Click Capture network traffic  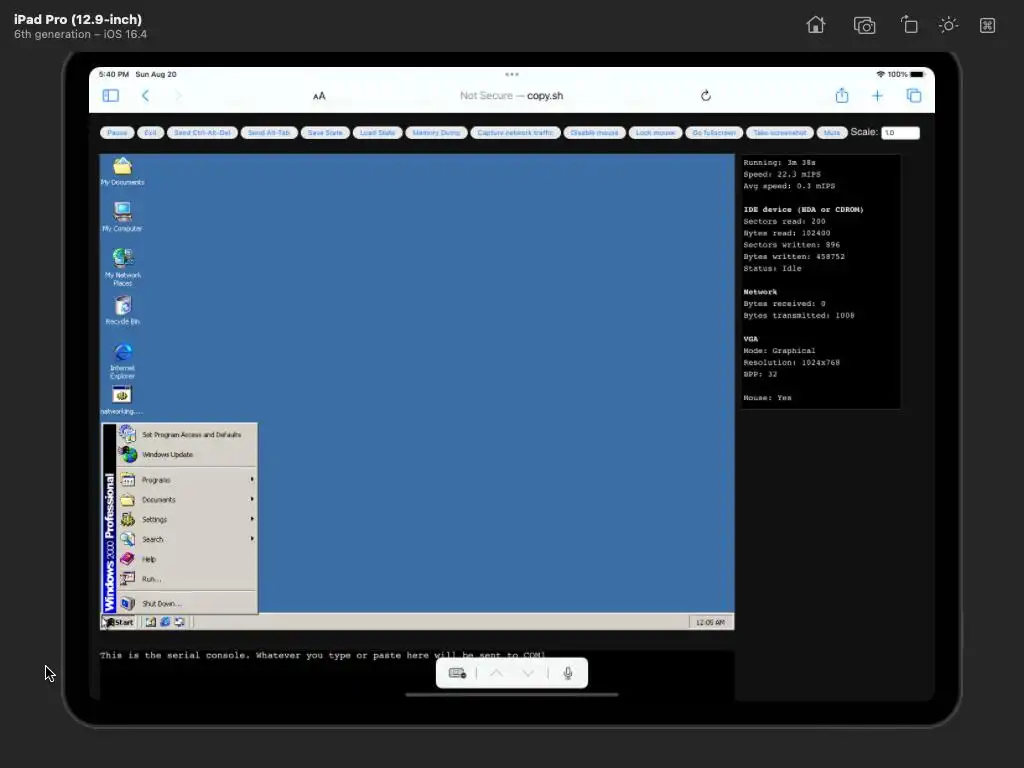pyautogui.click(x=515, y=133)
